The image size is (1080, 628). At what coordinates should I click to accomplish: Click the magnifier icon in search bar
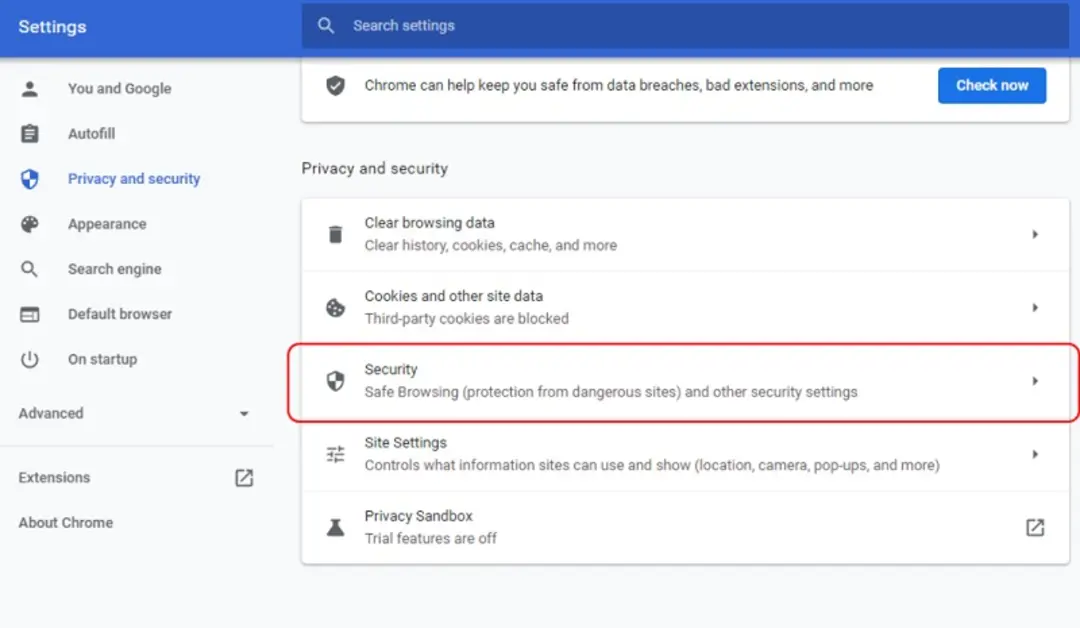[x=326, y=26]
